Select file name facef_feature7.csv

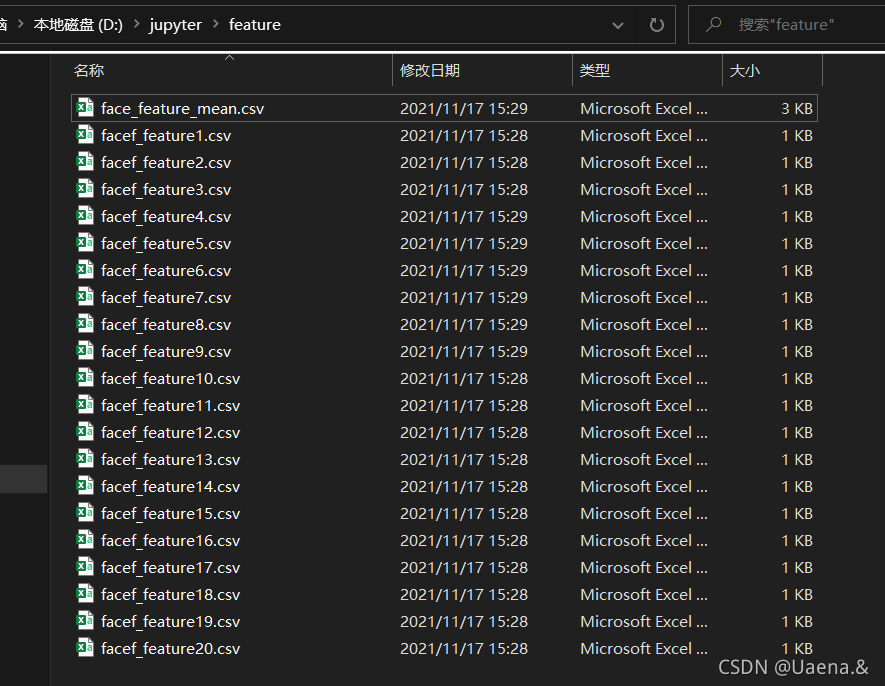(x=166, y=298)
